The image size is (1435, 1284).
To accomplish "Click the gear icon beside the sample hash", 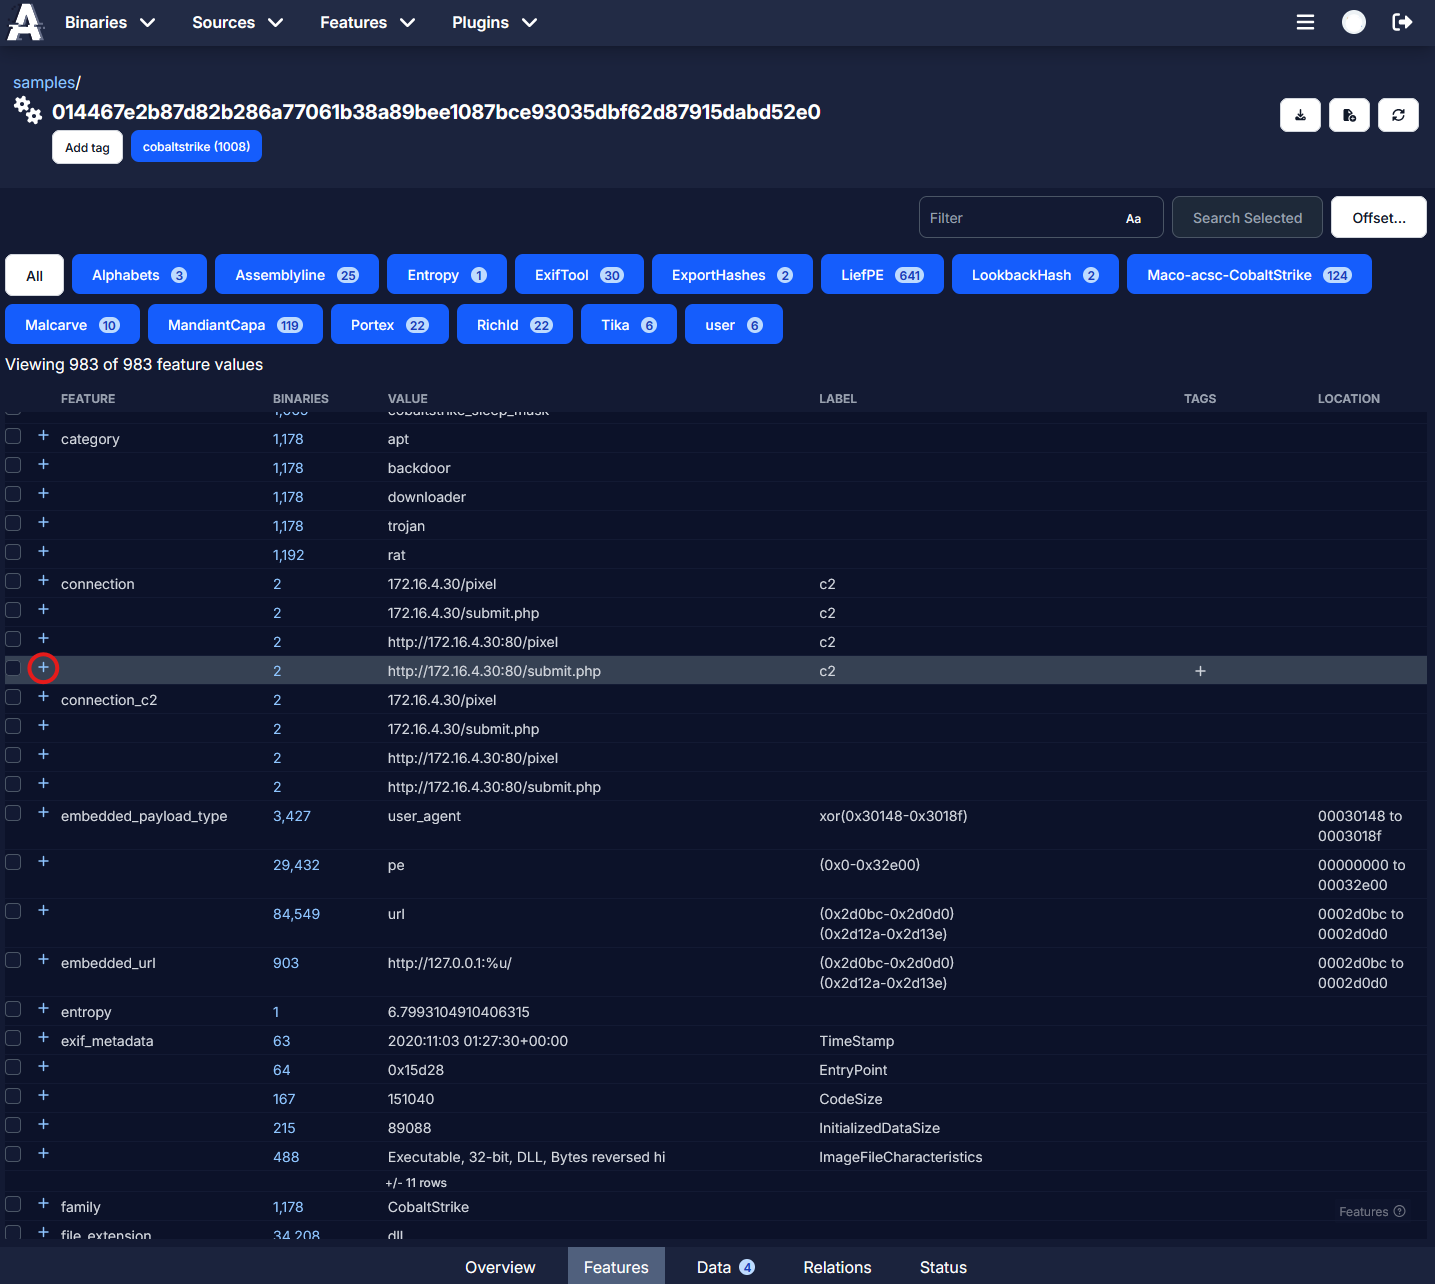I will coord(27,112).
